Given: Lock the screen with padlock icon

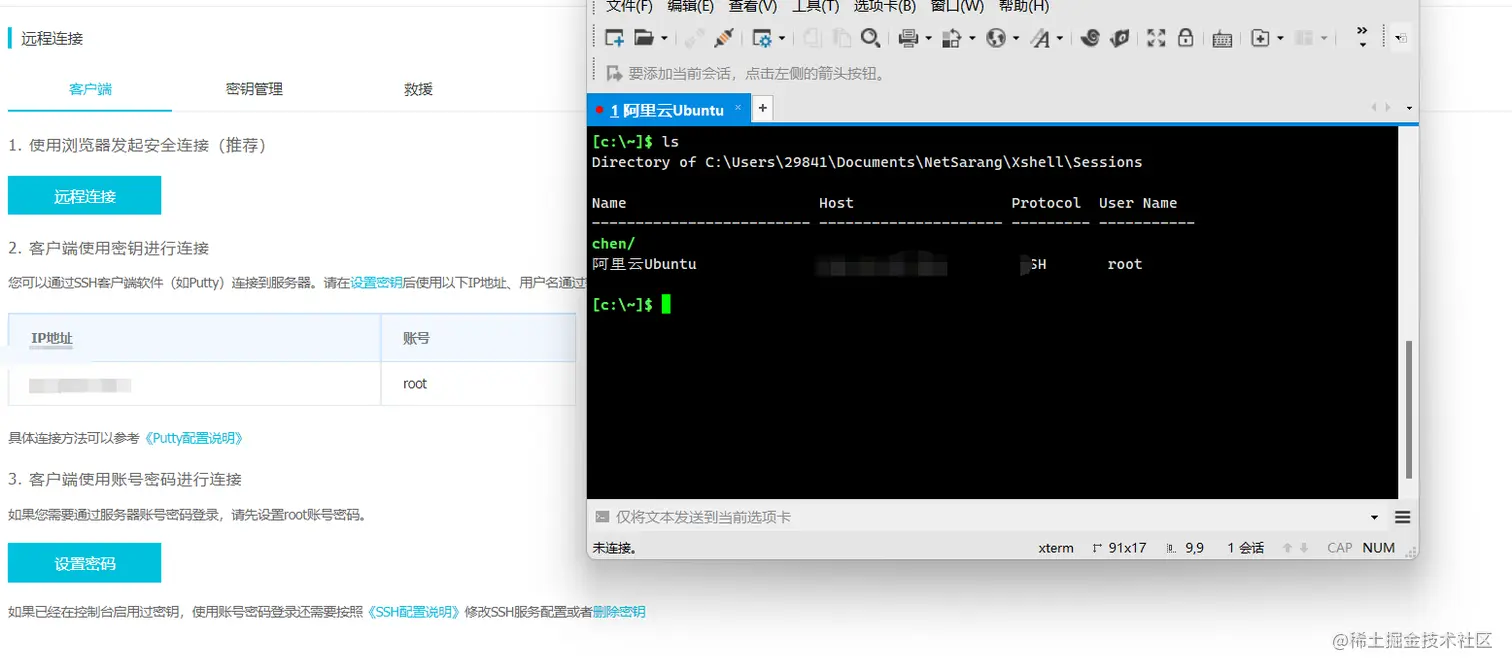Looking at the screenshot, I should [1185, 38].
